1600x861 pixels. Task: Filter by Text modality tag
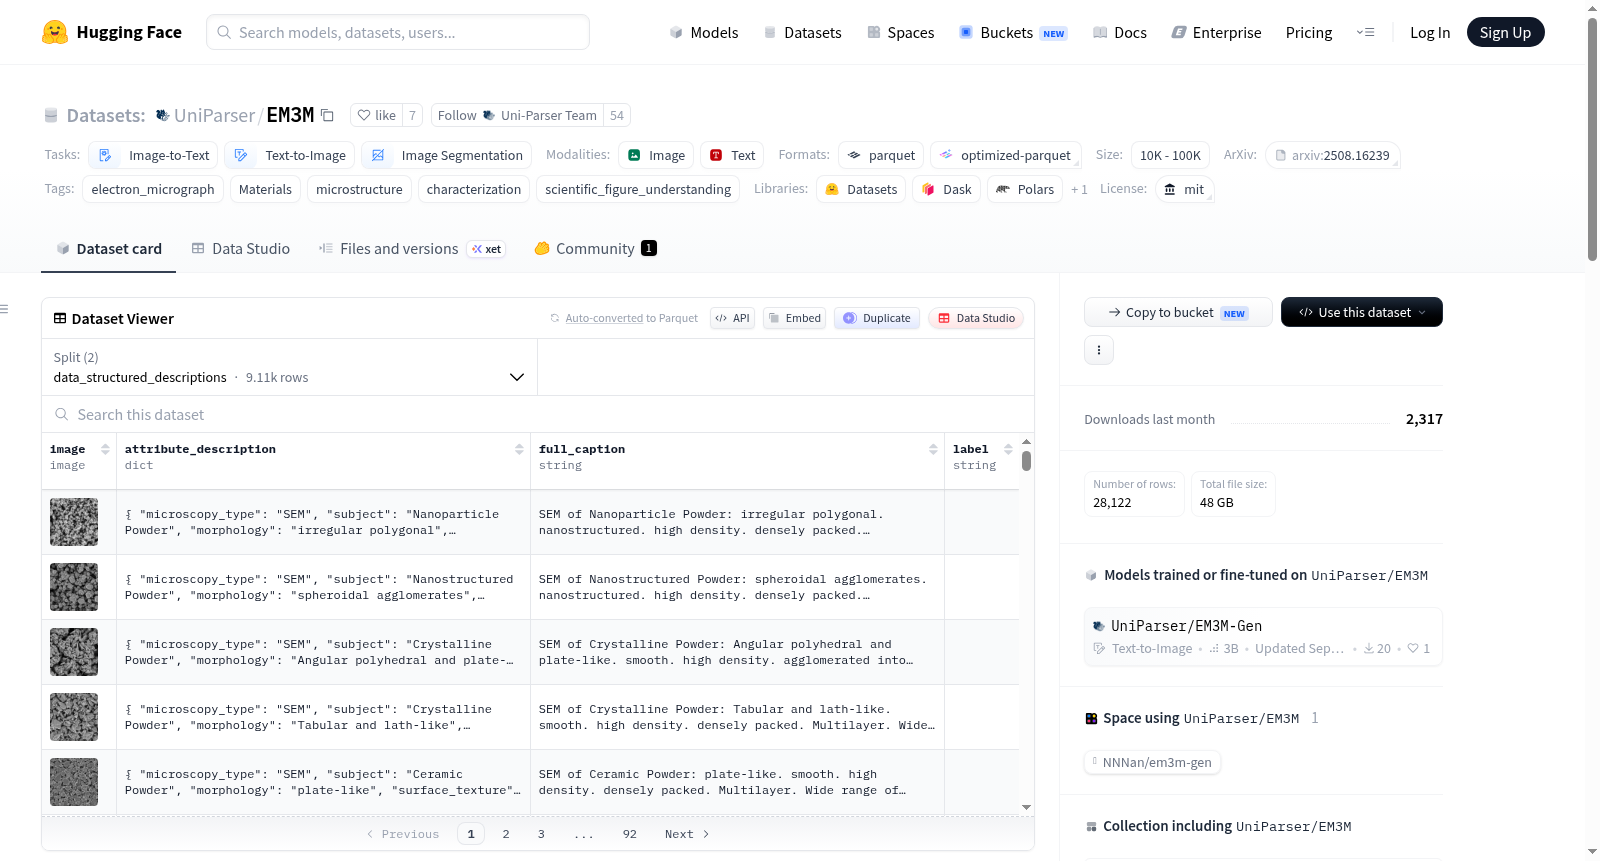[732, 155]
